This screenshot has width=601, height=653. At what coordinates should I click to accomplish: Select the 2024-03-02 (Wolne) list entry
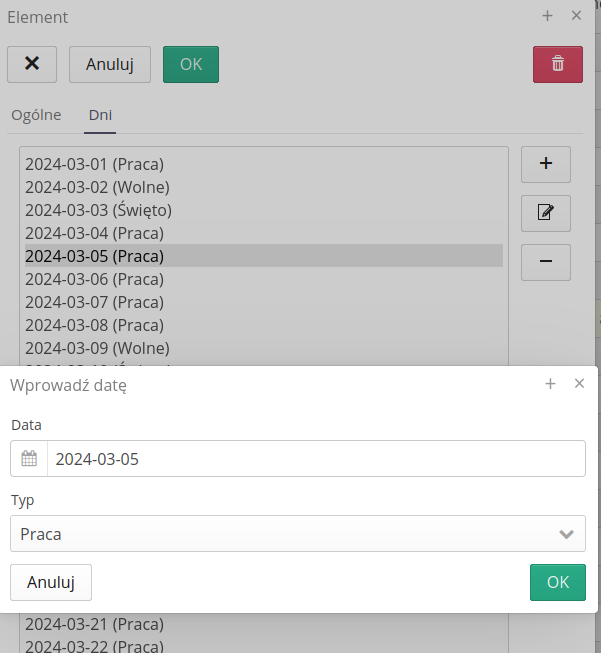97,187
